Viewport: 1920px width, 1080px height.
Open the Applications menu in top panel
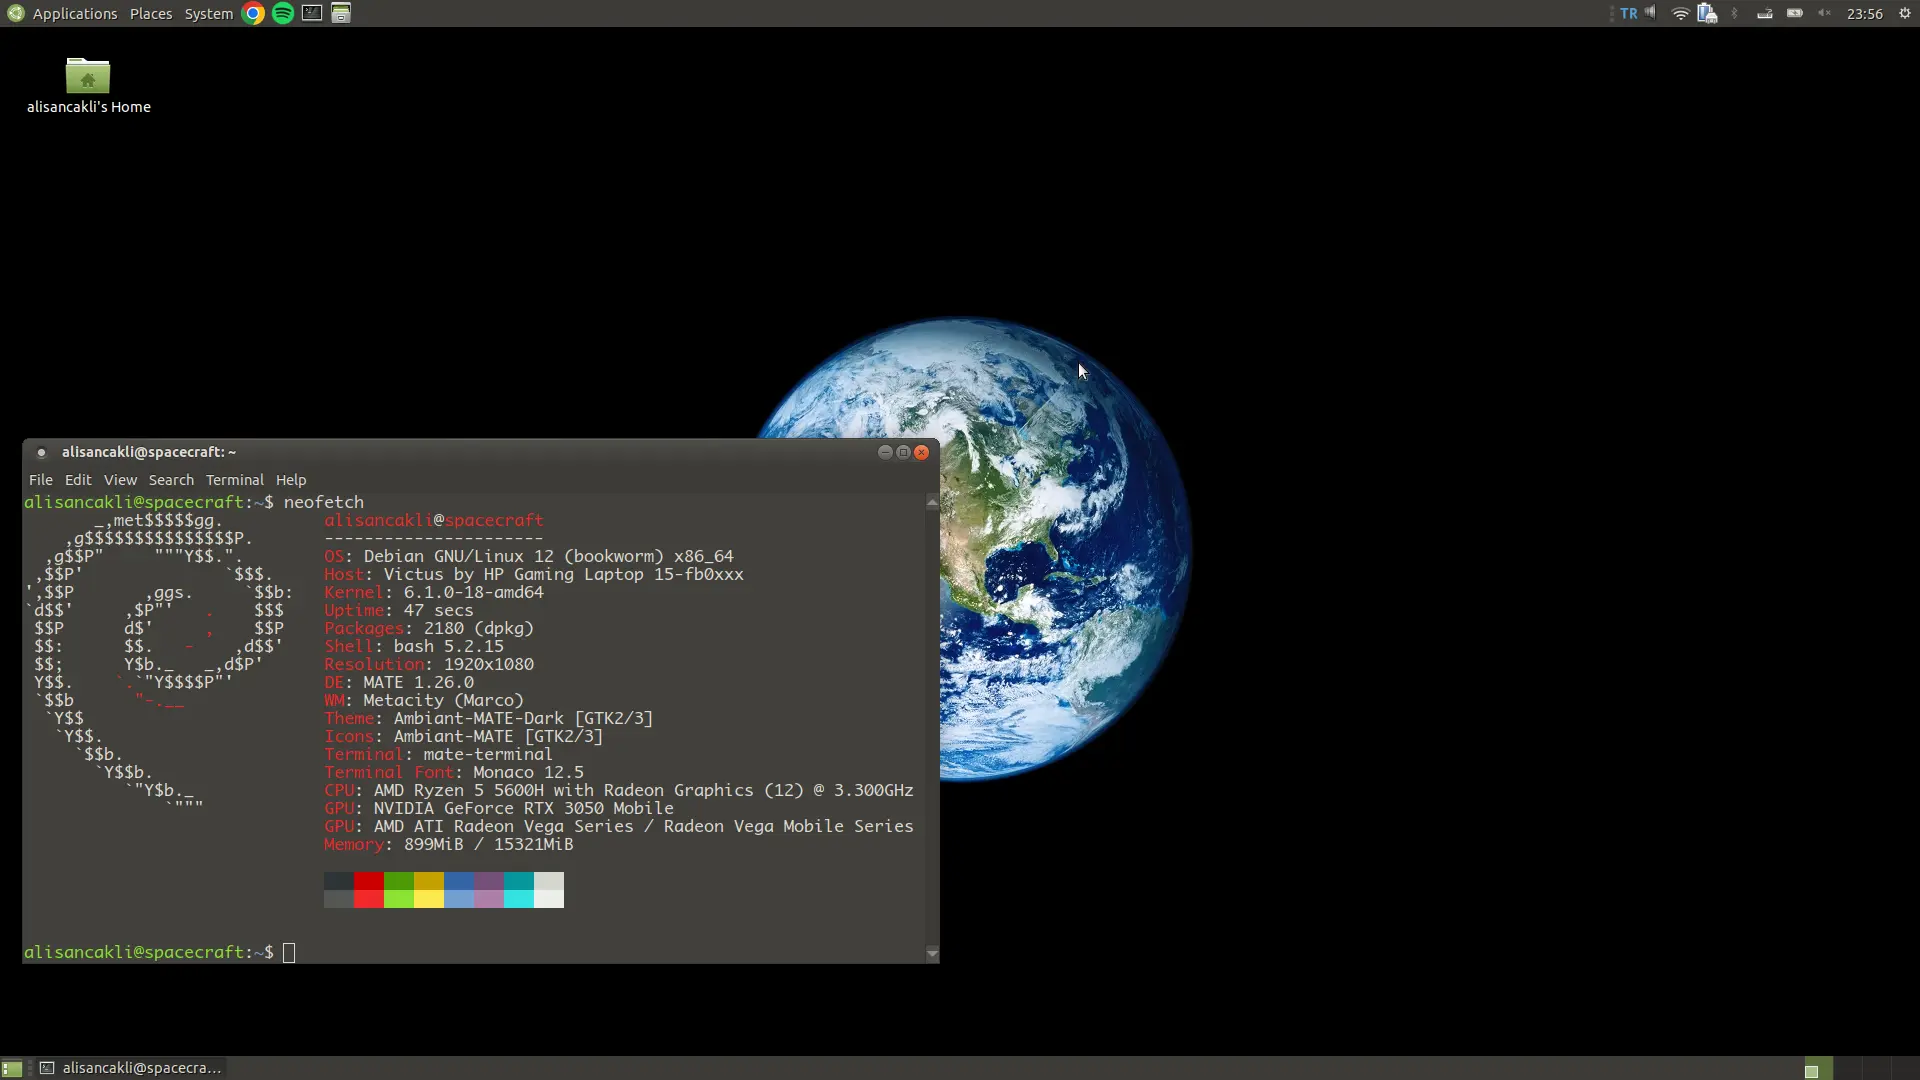74,14
